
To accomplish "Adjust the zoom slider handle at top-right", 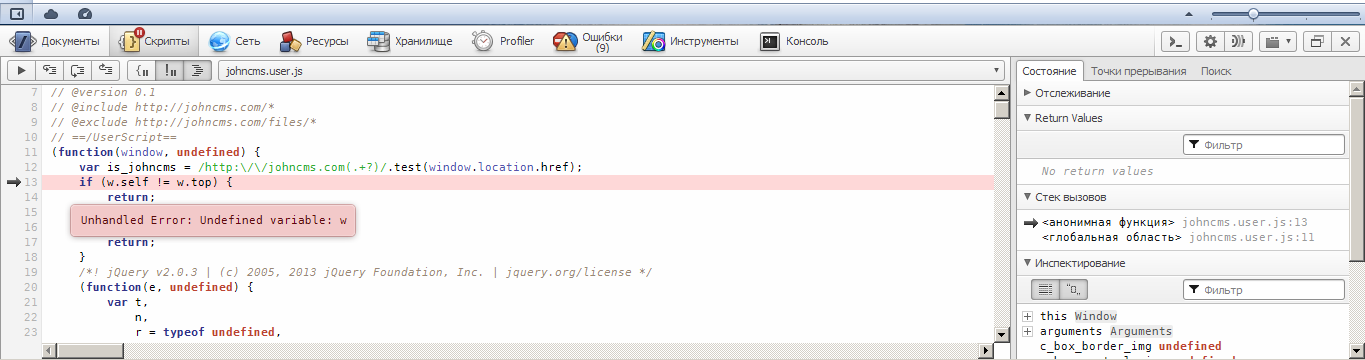I will pyautogui.click(x=1253, y=13).
